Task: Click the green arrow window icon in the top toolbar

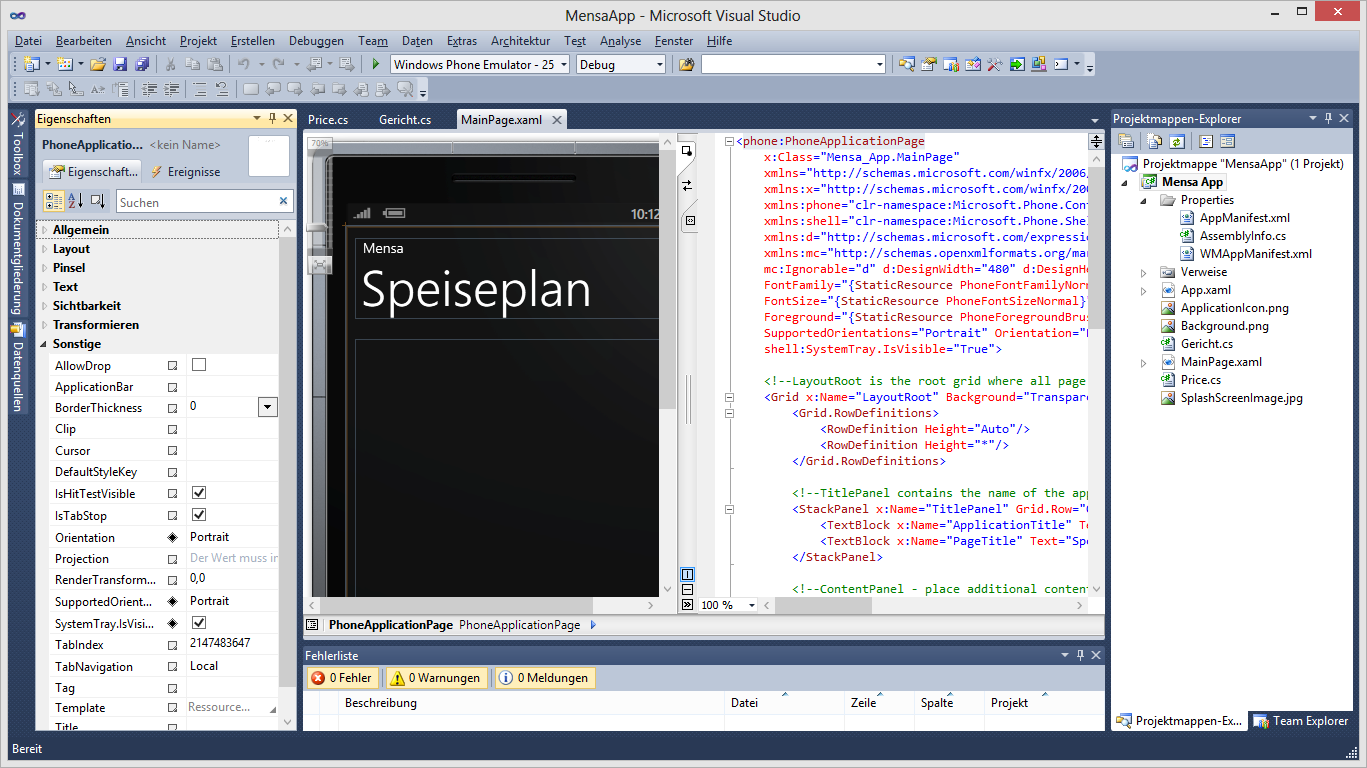Action: point(1017,64)
